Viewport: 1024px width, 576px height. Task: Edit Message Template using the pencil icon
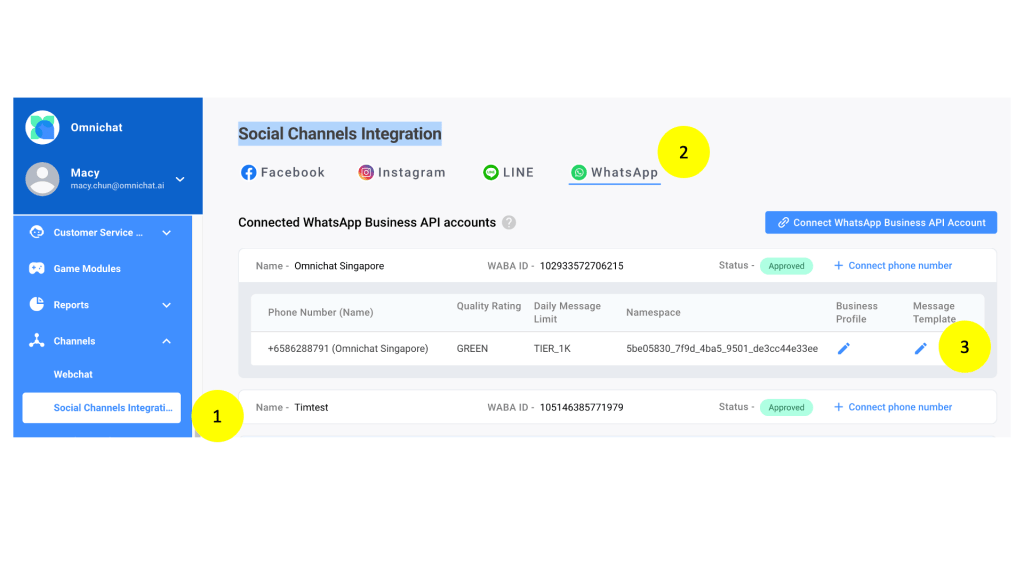click(x=920, y=347)
